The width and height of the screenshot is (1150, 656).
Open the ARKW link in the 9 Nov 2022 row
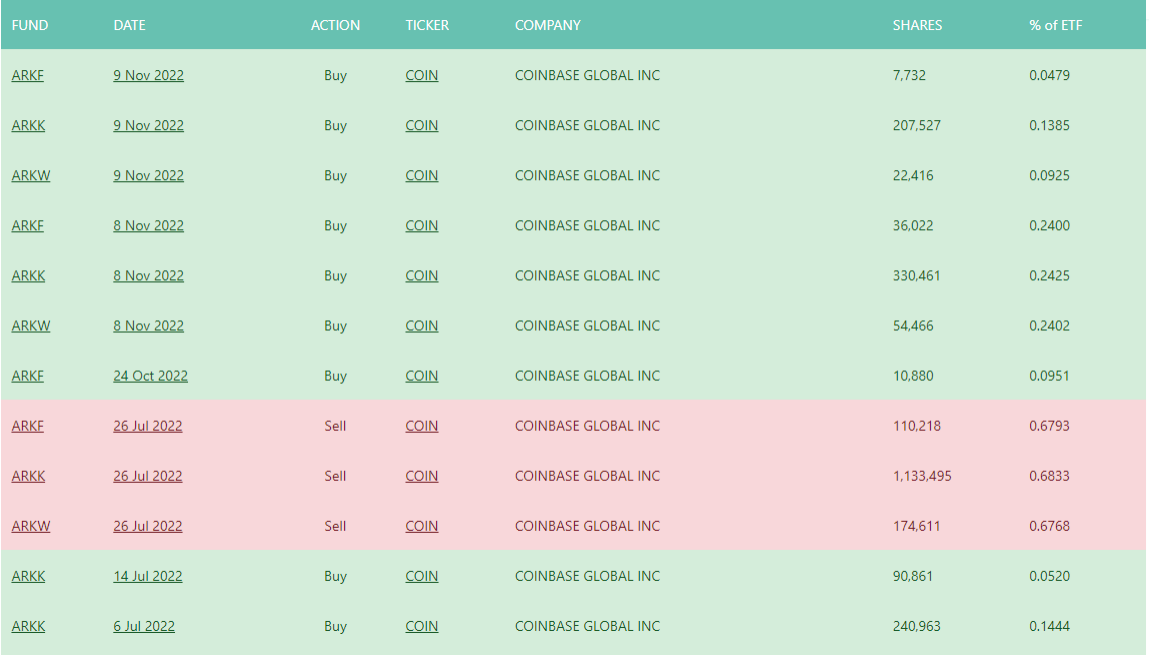(31, 175)
